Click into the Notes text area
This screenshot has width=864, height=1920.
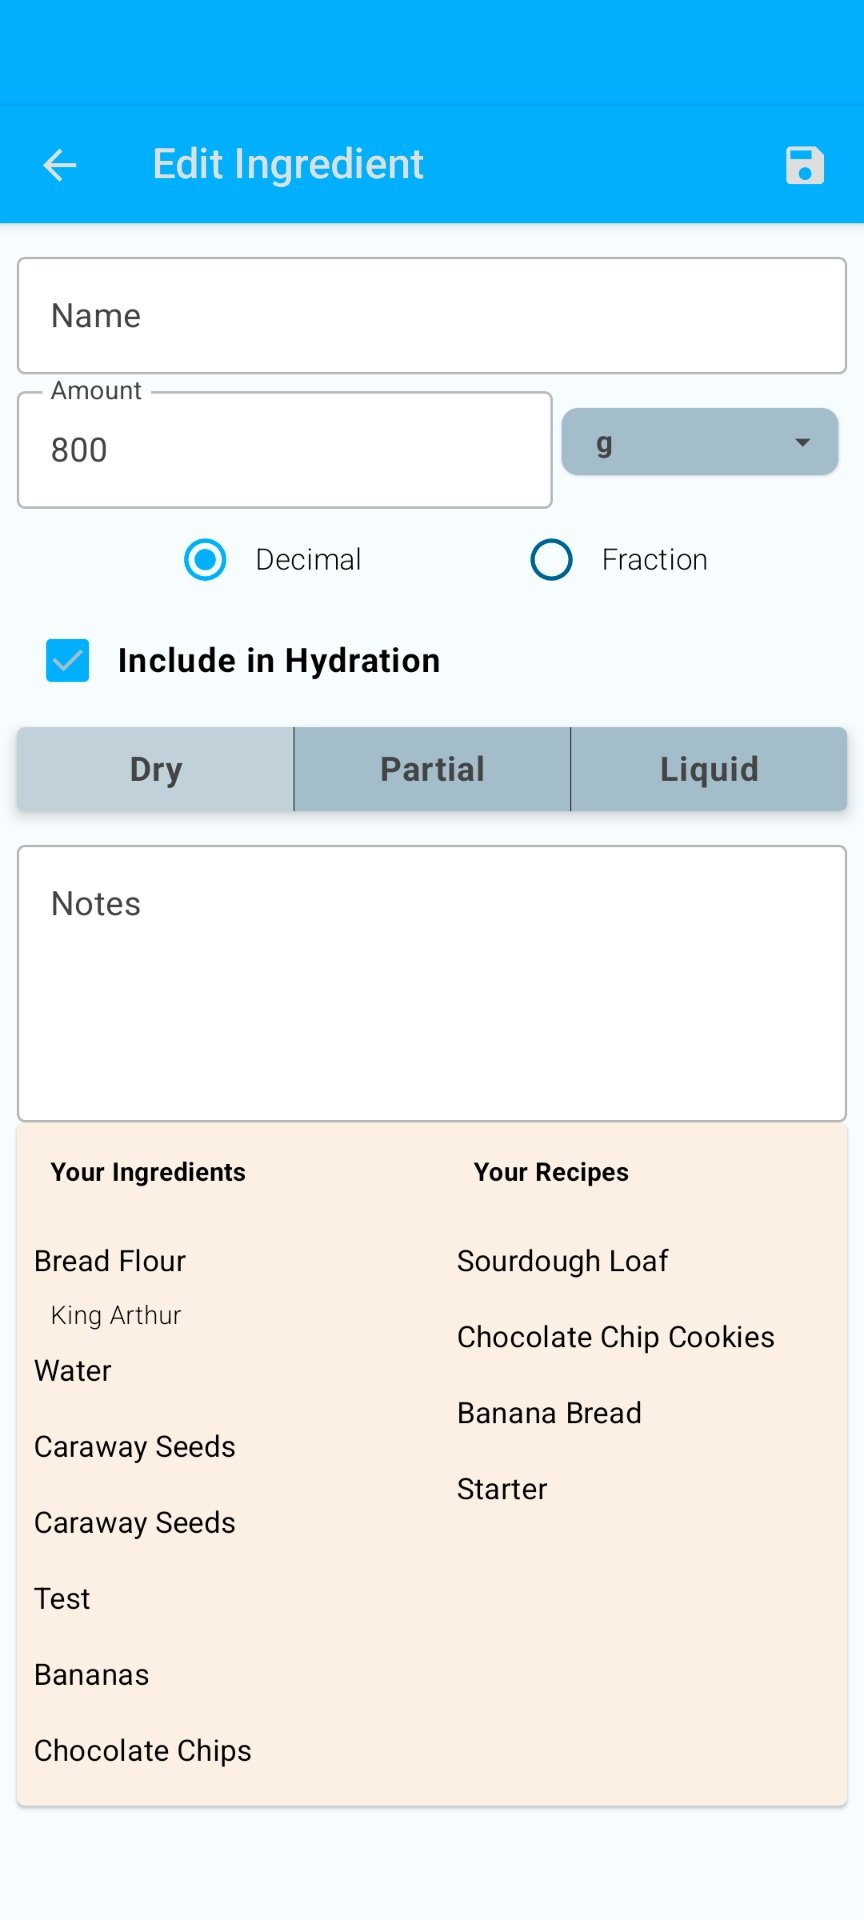tap(432, 984)
